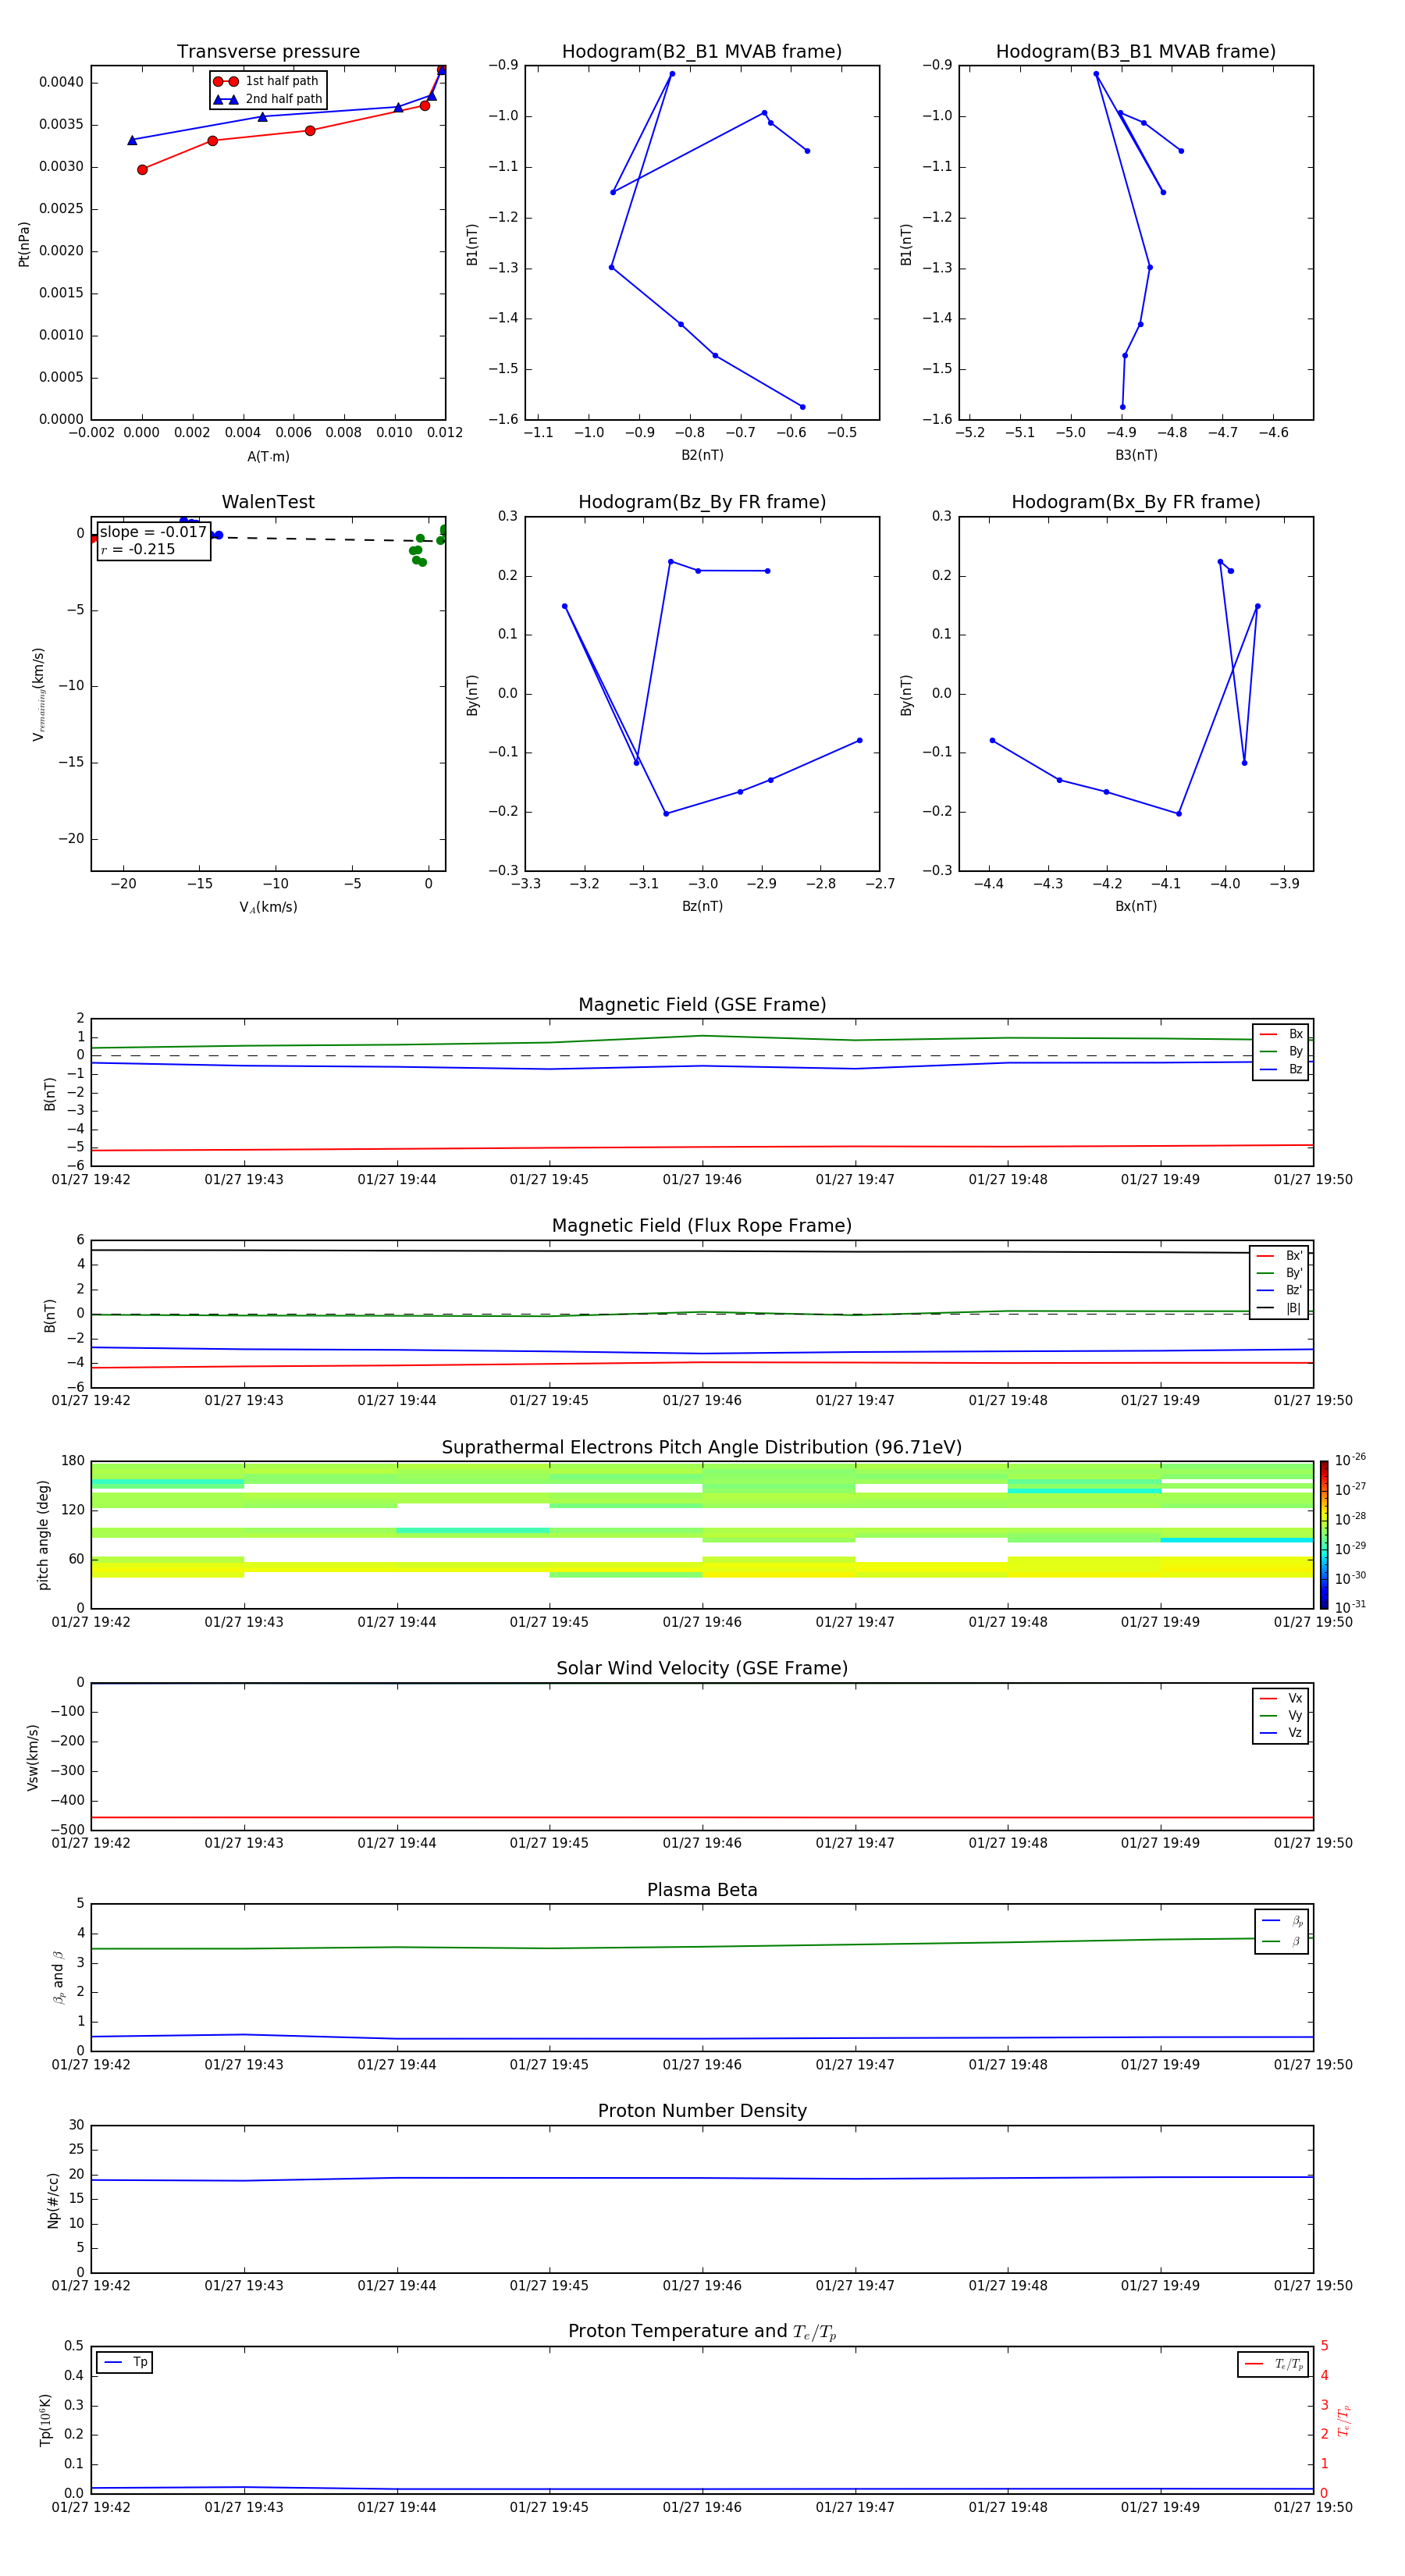Select the "Np(#/cc)" y-axis label
The image size is (1405, 2576).
tap(53, 2200)
